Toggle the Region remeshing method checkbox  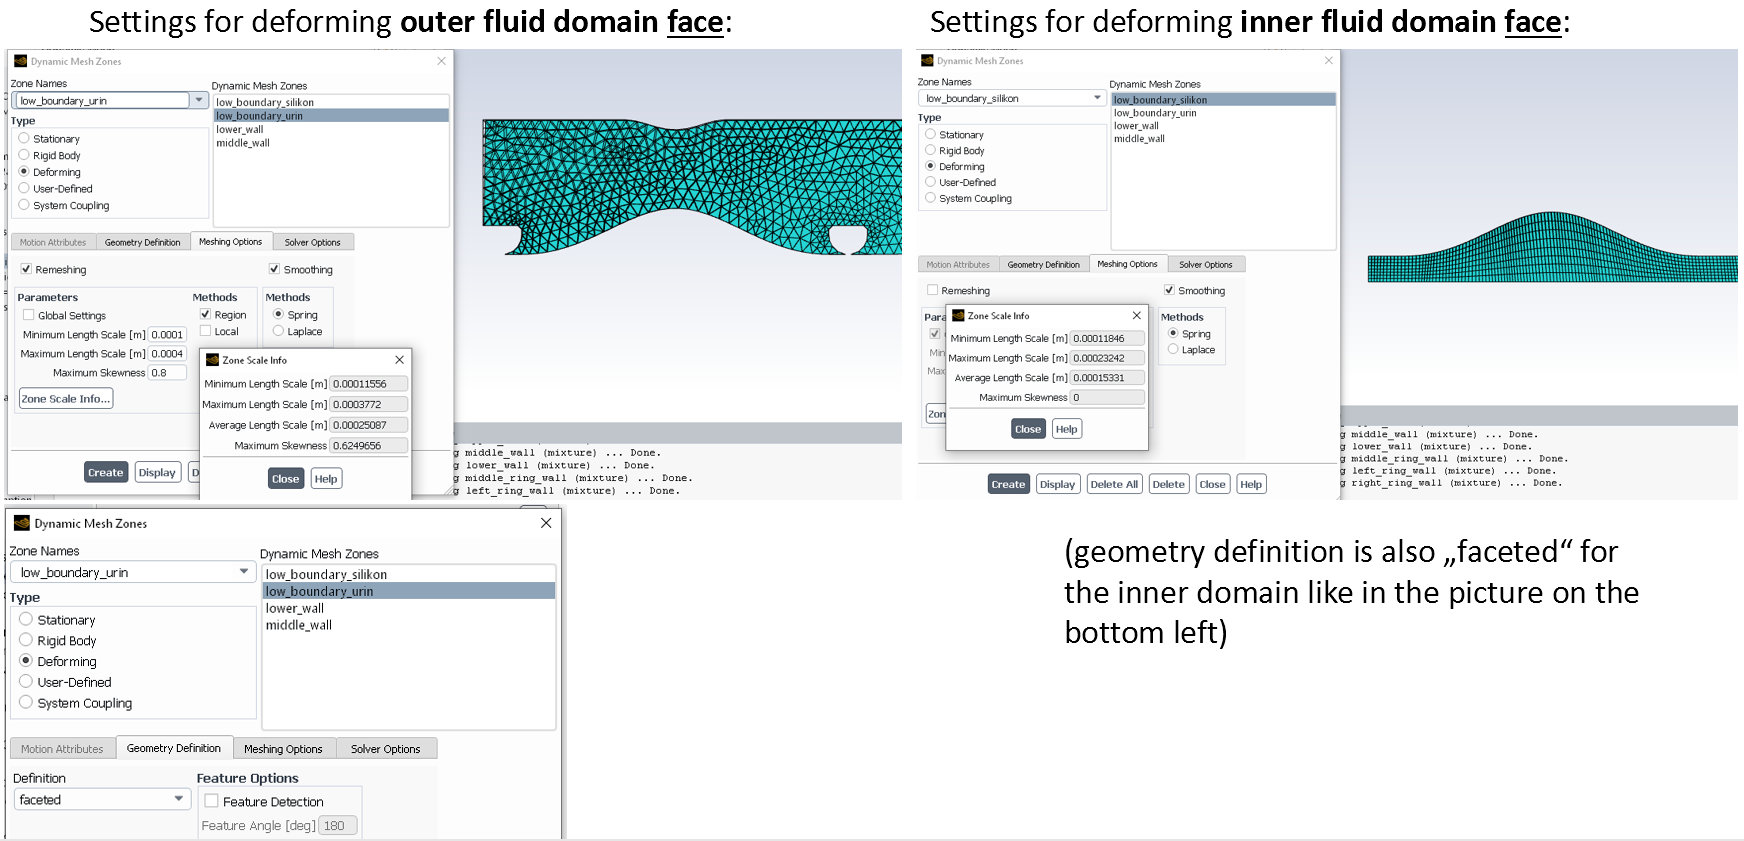(205, 314)
